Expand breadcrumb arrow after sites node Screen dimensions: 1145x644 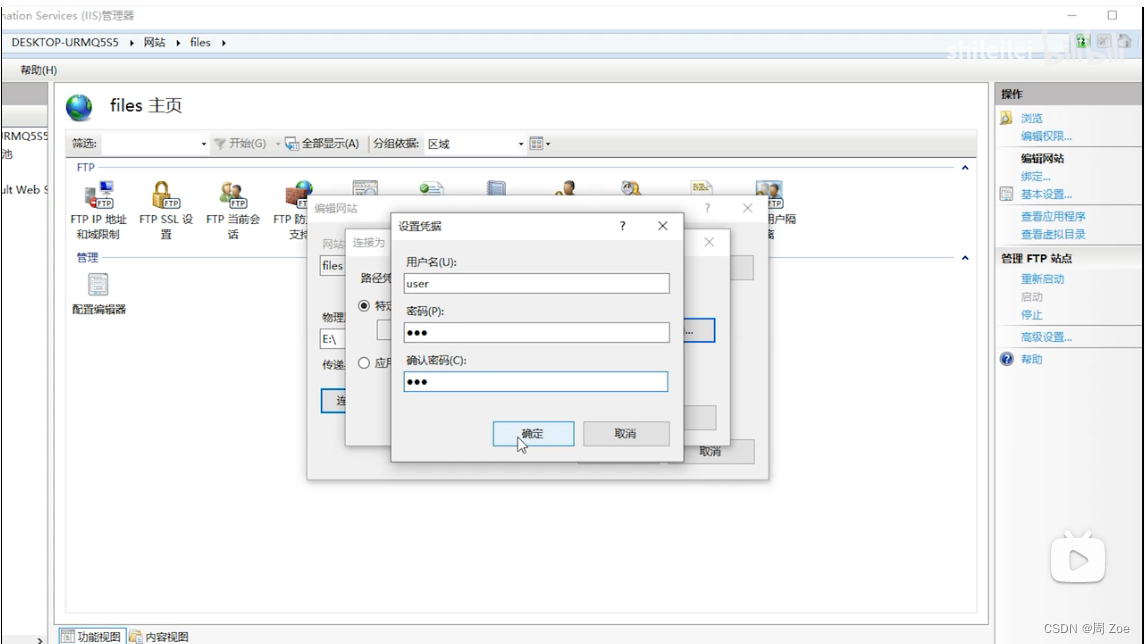tap(177, 43)
